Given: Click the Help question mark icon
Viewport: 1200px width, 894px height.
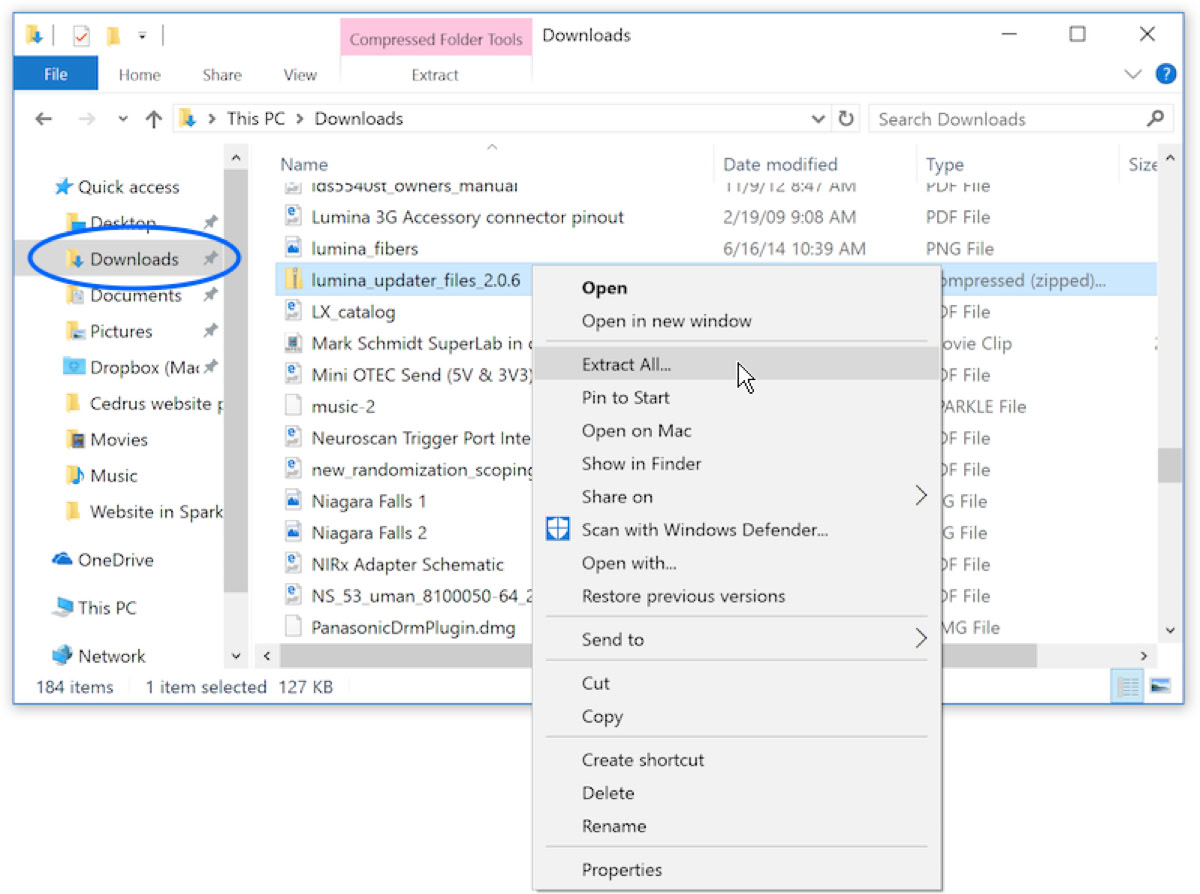Looking at the screenshot, I should coord(1165,74).
